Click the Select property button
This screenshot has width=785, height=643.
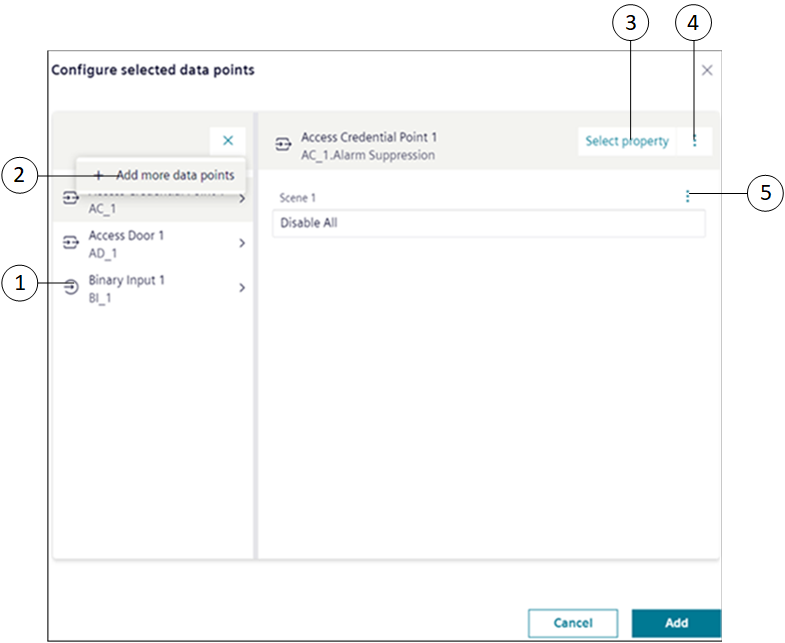(627, 141)
